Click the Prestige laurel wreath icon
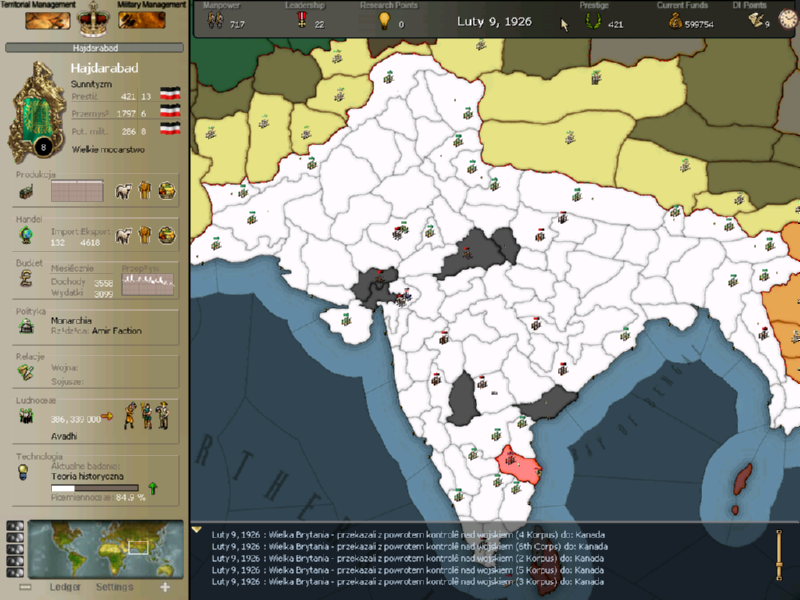The width and height of the screenshot is (800, 600). tap(593, 21)
